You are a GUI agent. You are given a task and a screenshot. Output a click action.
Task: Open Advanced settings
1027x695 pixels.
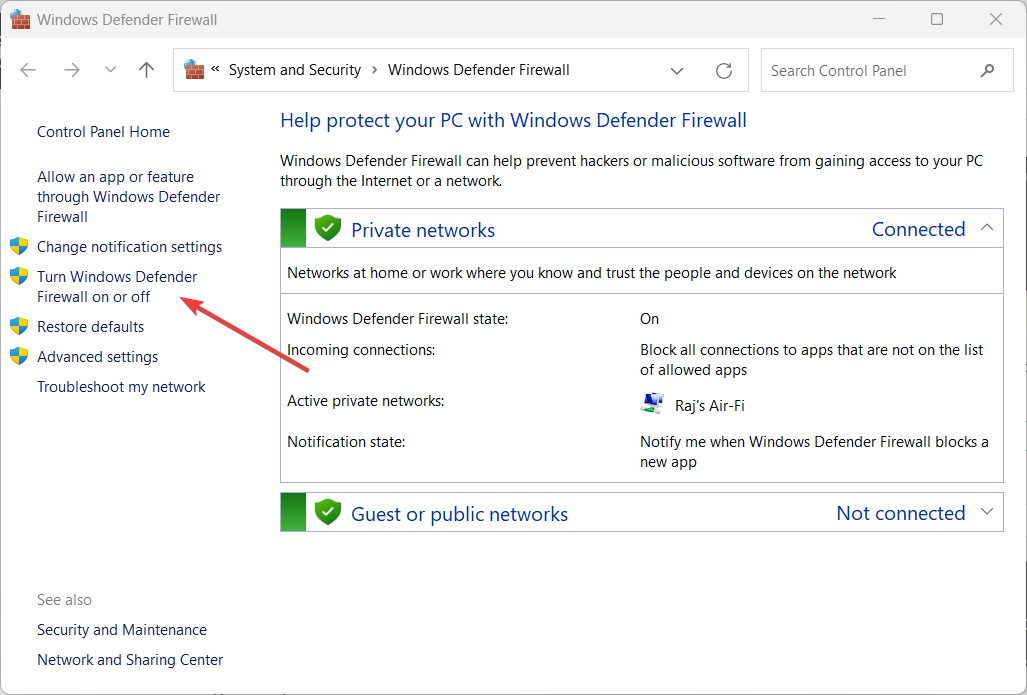point(98,357)
